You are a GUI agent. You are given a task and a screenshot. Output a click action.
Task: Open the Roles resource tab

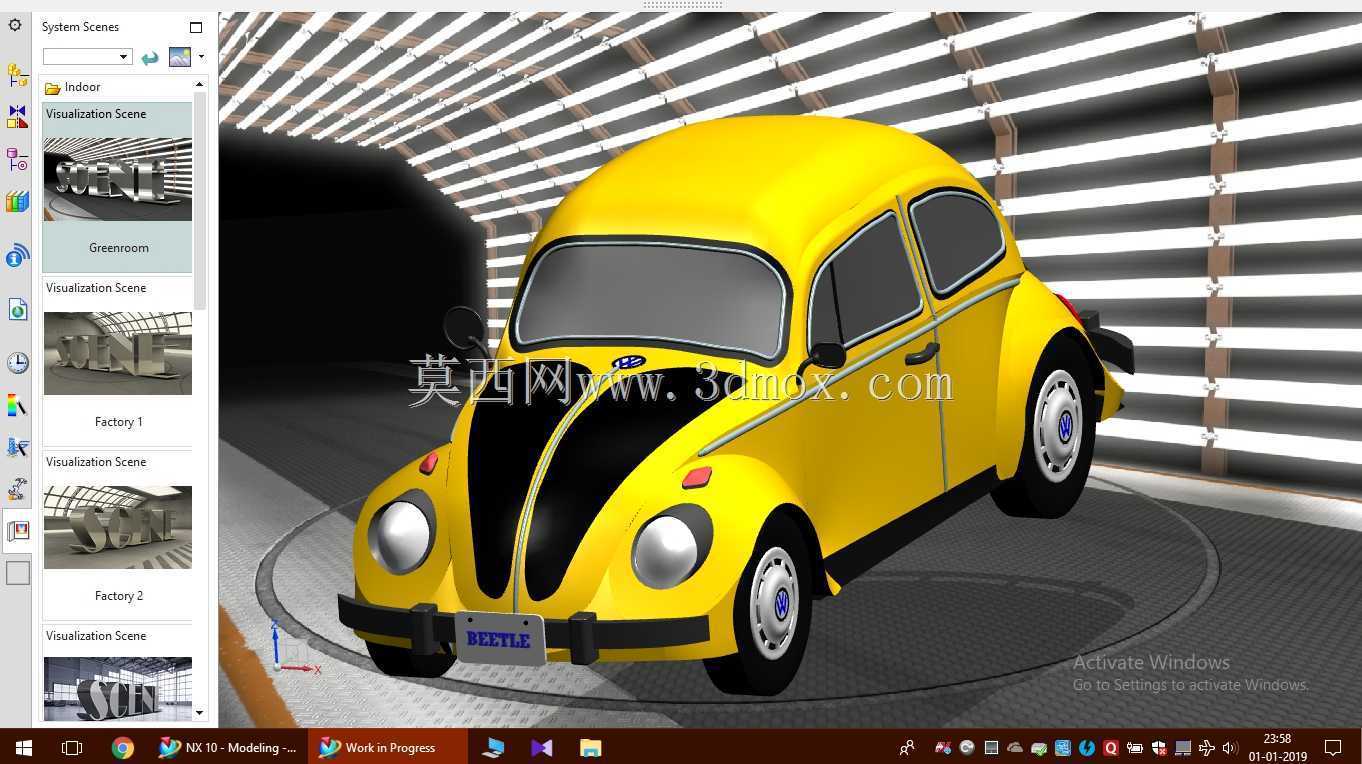[x=17, y=490]
